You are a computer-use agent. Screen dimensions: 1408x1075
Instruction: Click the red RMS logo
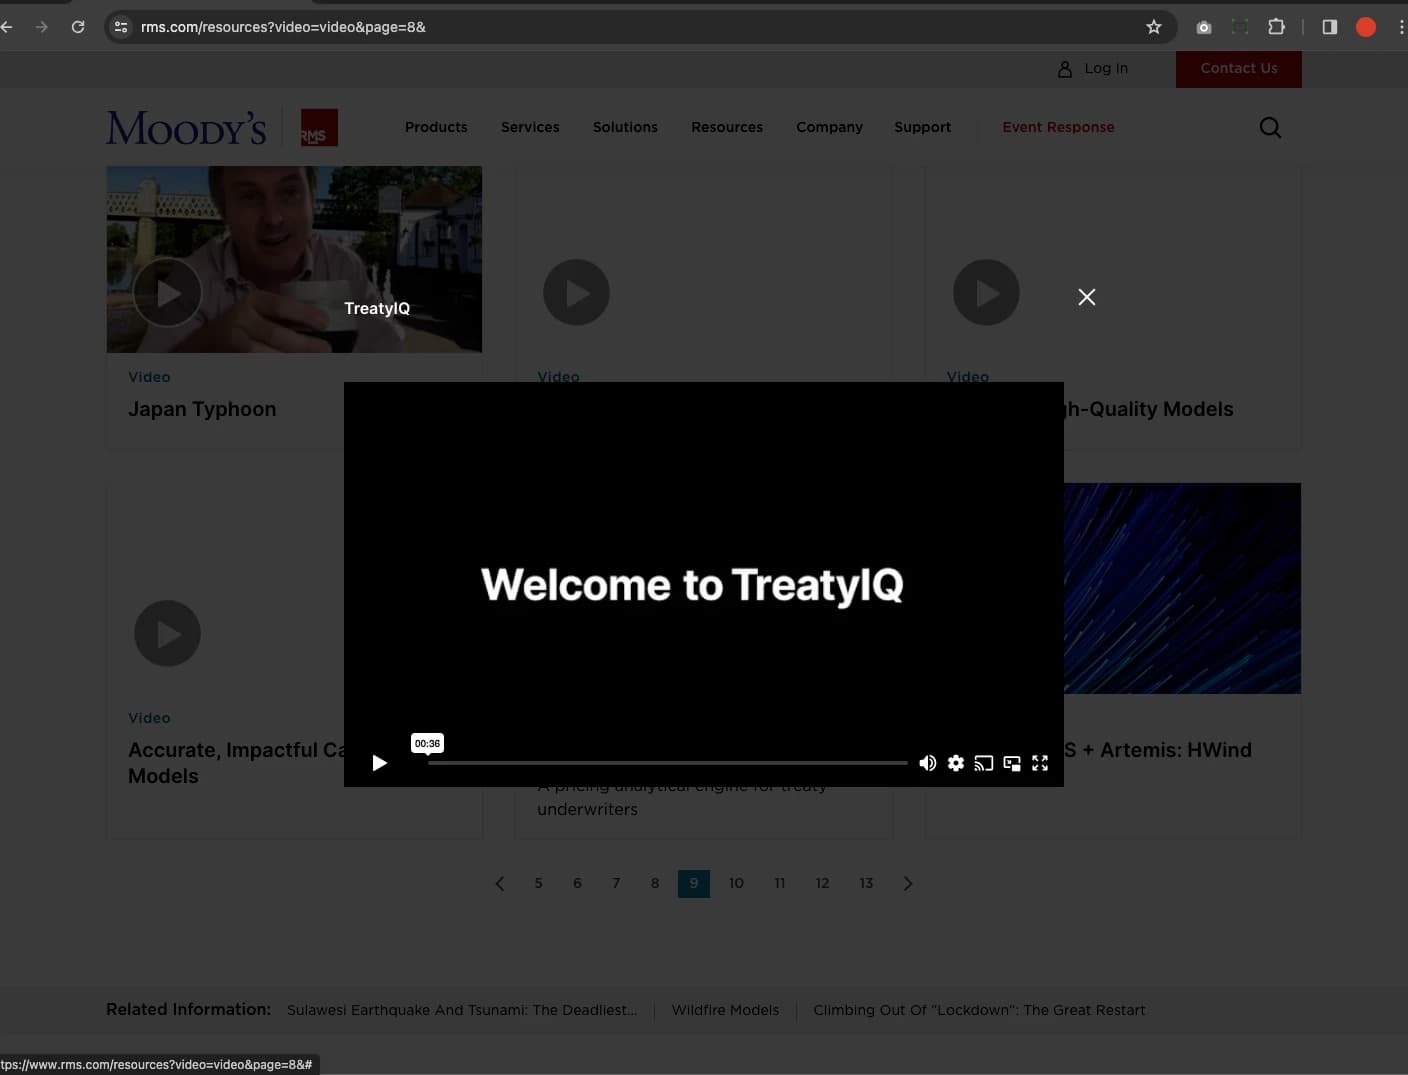pos(319,127)
